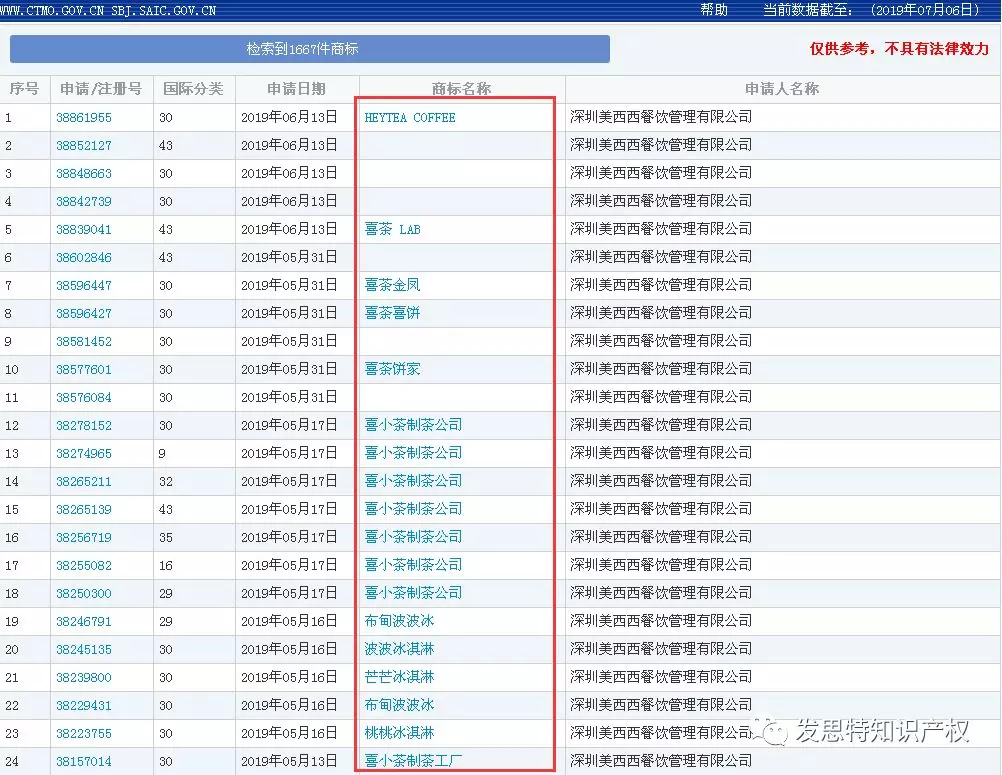This screenshot has height=775, width=1002.
Task: Open registration number 38577601
Action: (84, 370)
